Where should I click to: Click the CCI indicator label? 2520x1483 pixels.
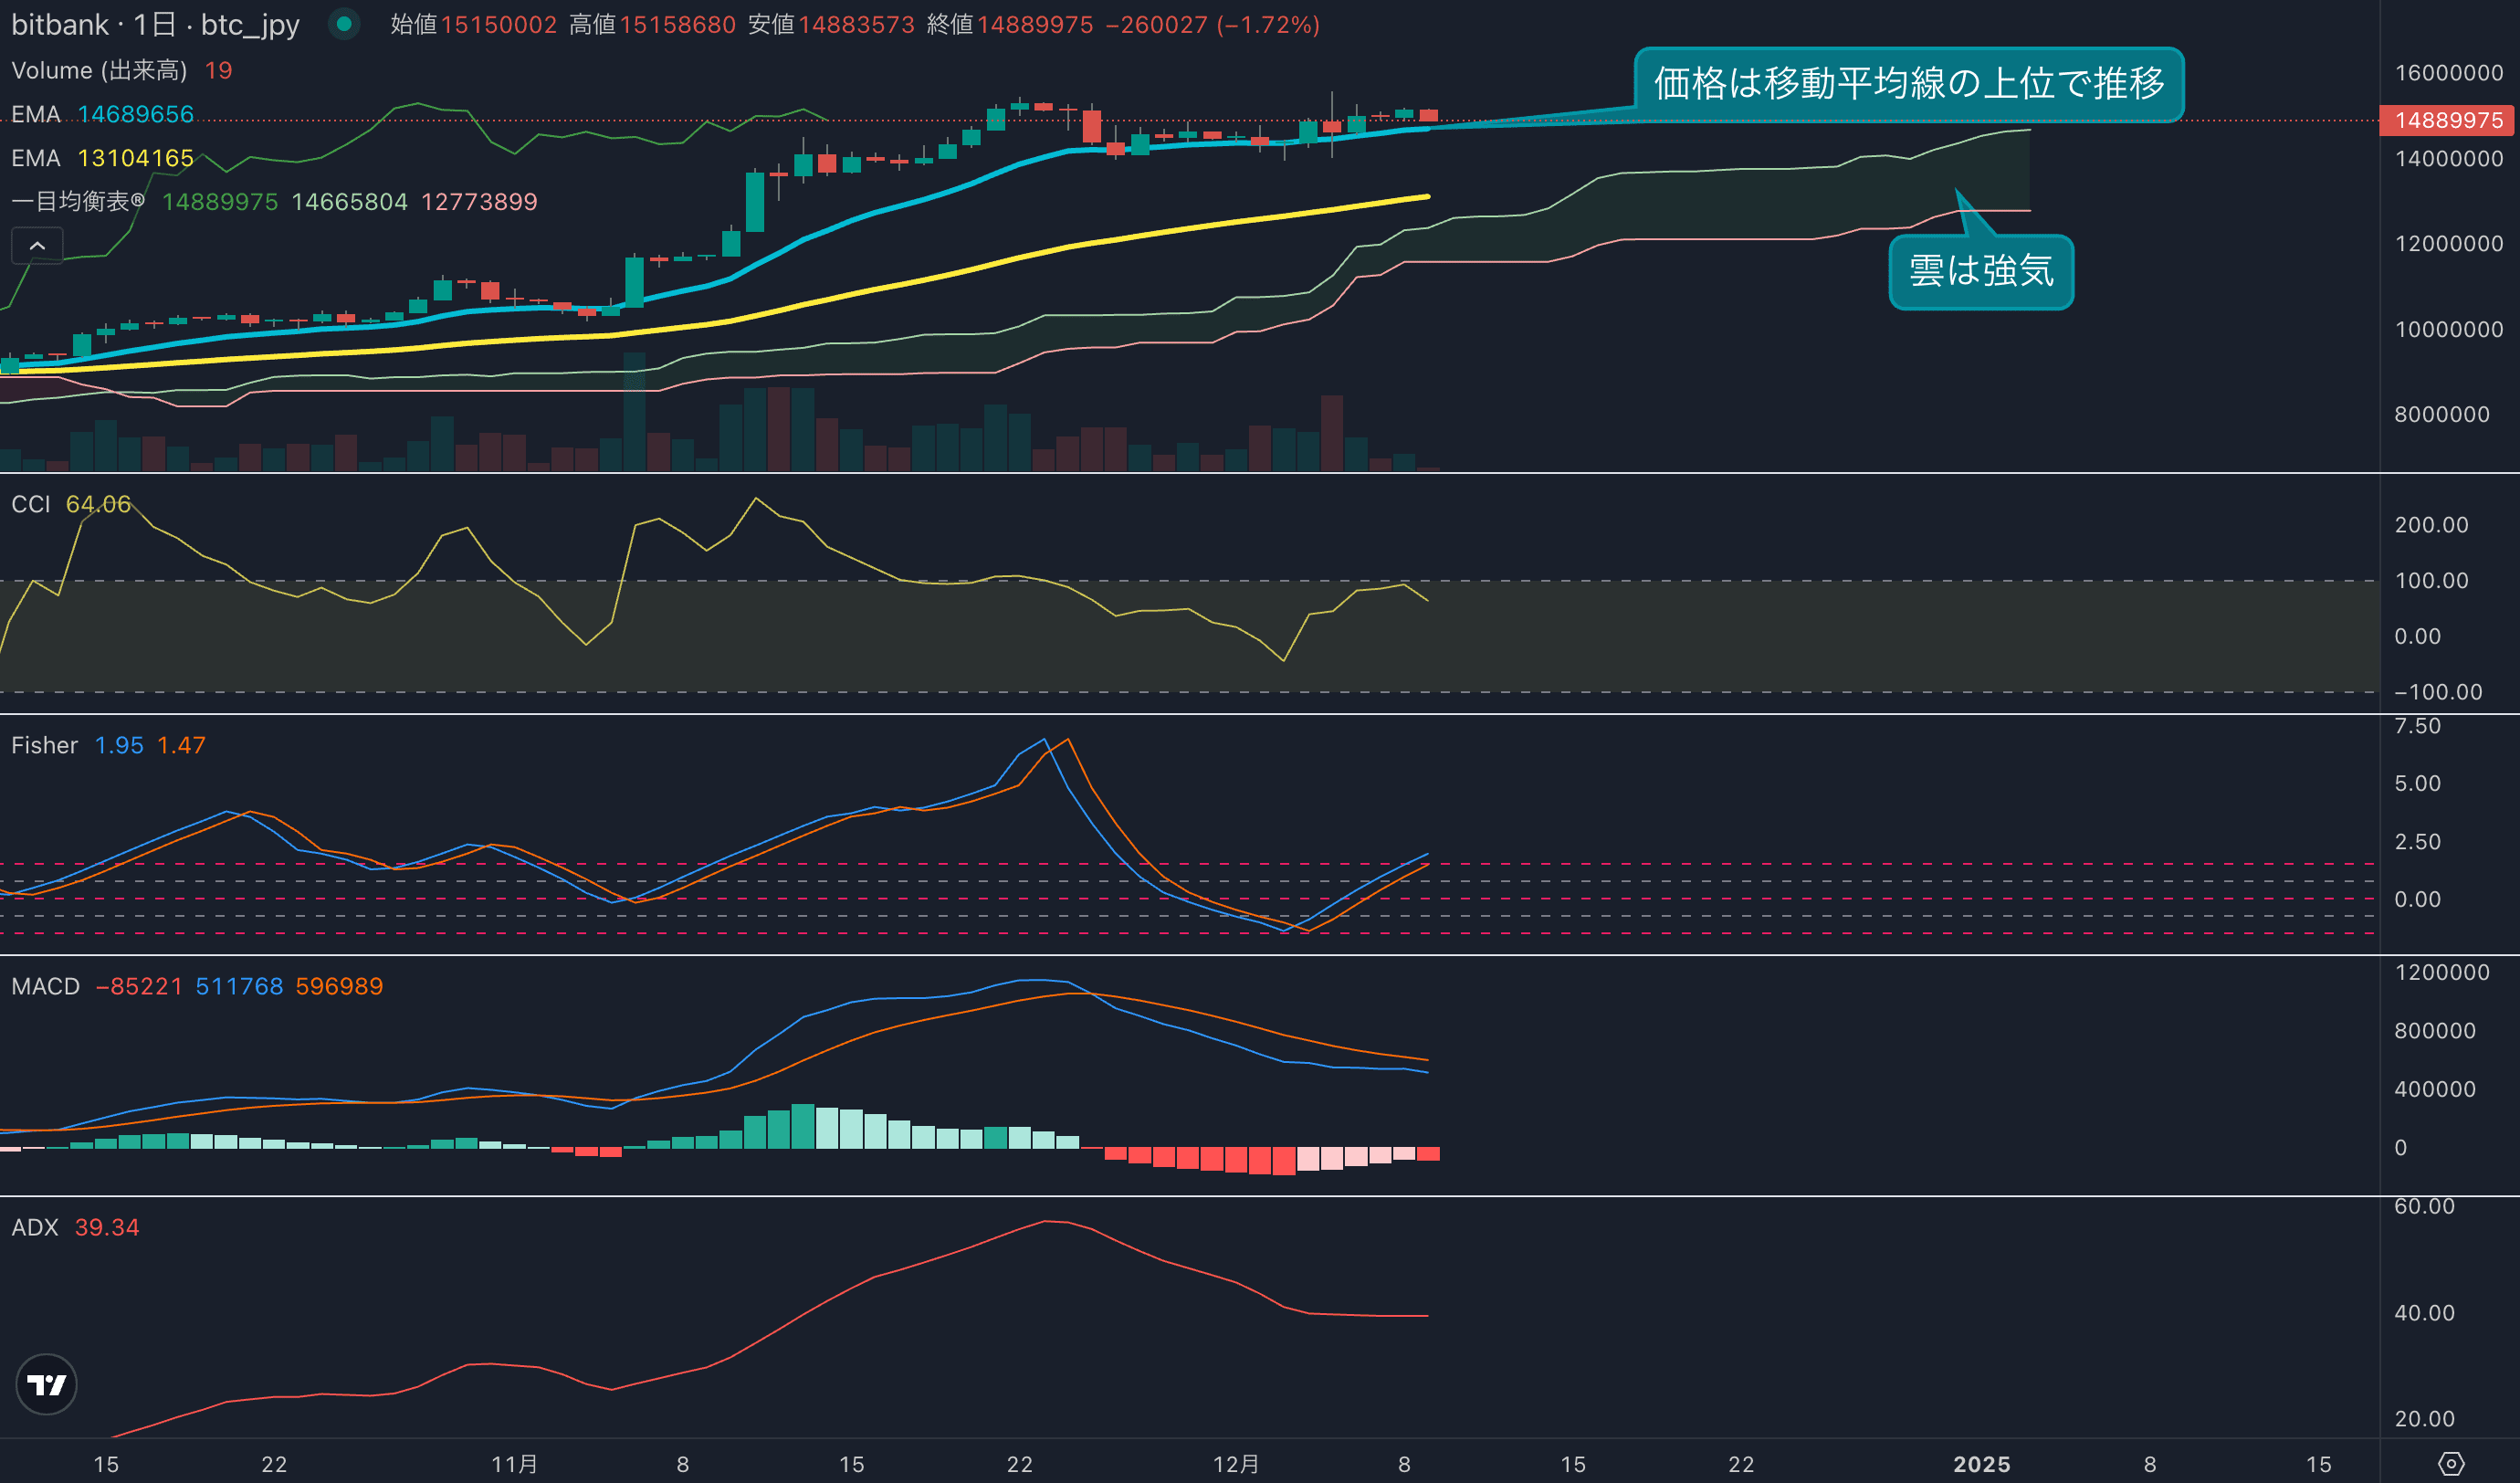[x=31, y=504]
